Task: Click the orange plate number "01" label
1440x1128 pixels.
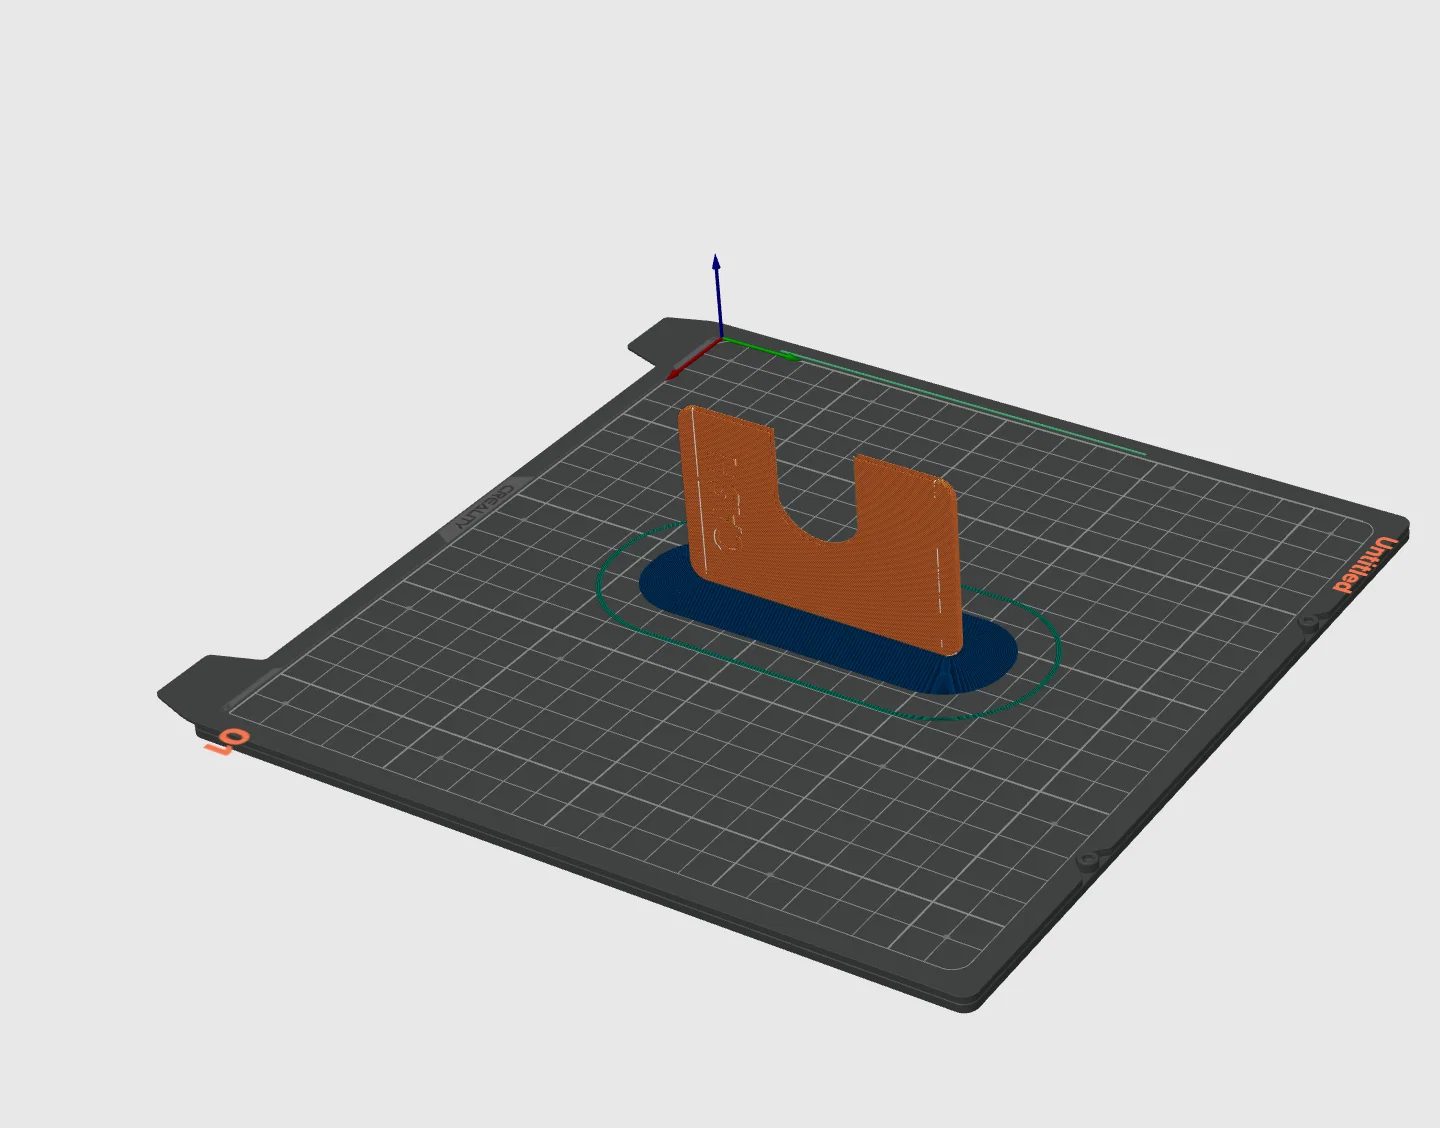Action: point(228,742)
